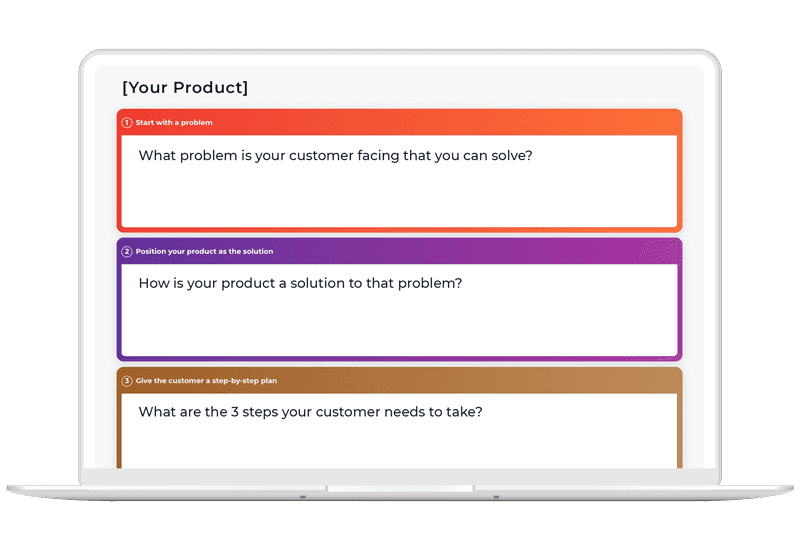This screenshot has width=800, height=550.
Task: Click into the customer problem text box
Action: pos(399,181)
